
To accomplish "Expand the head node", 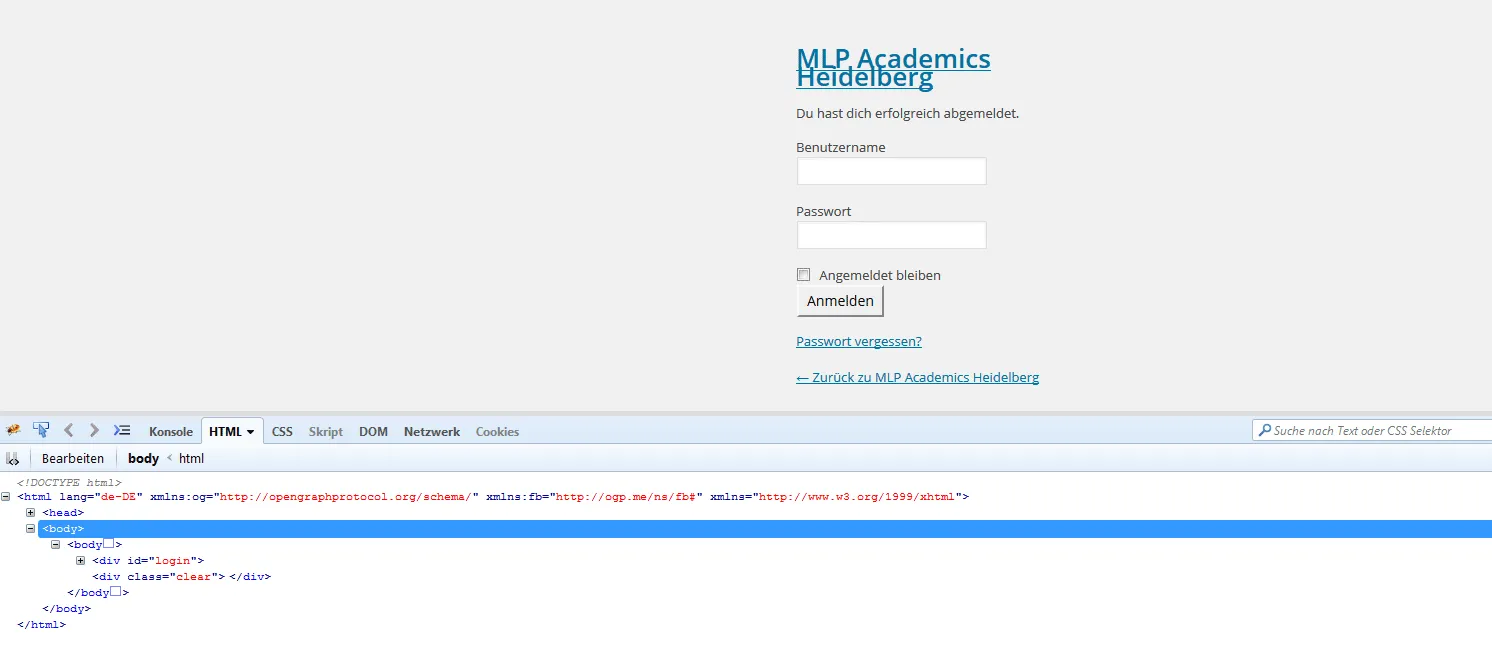I will 31,513.
